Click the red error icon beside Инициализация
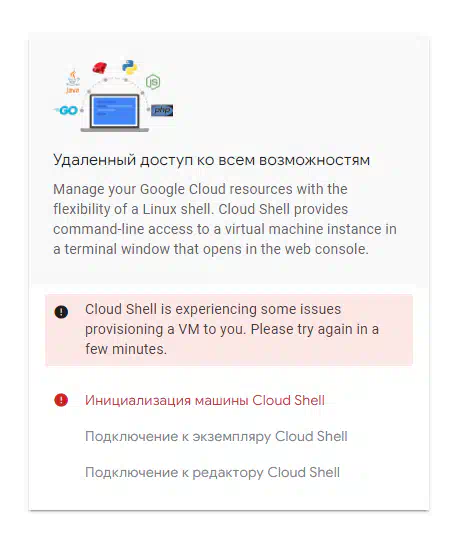Screen dimensions: 463x551 (61, 400)
